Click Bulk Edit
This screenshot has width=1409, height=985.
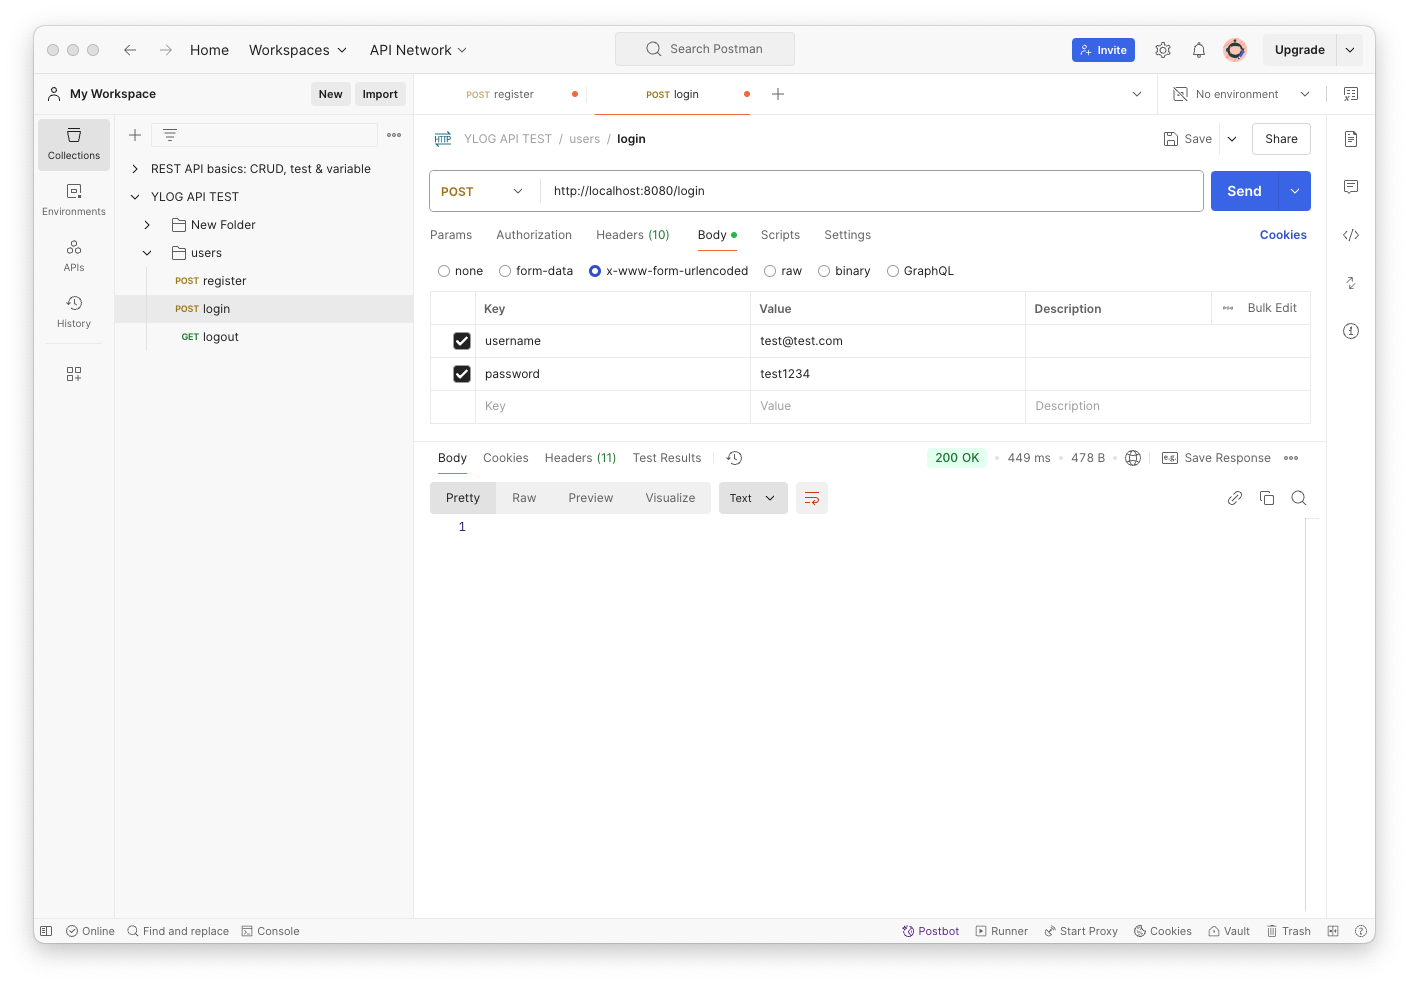point(1272,308)
